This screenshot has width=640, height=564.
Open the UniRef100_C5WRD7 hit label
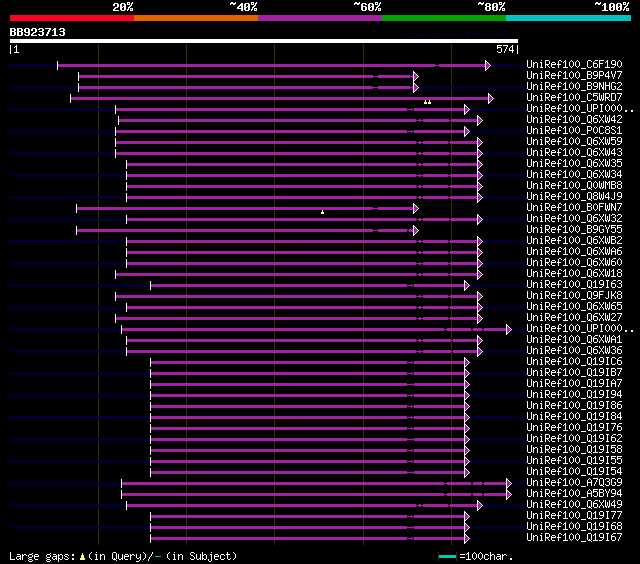point(574,98)
